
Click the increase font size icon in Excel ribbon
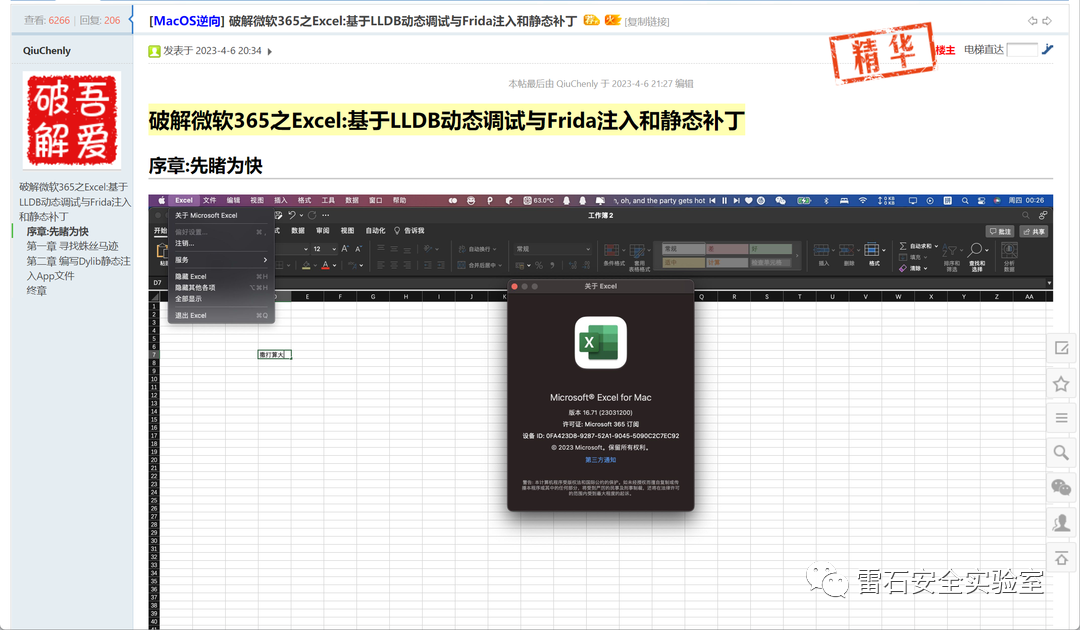pyautogui.click(x=344, y=249)
